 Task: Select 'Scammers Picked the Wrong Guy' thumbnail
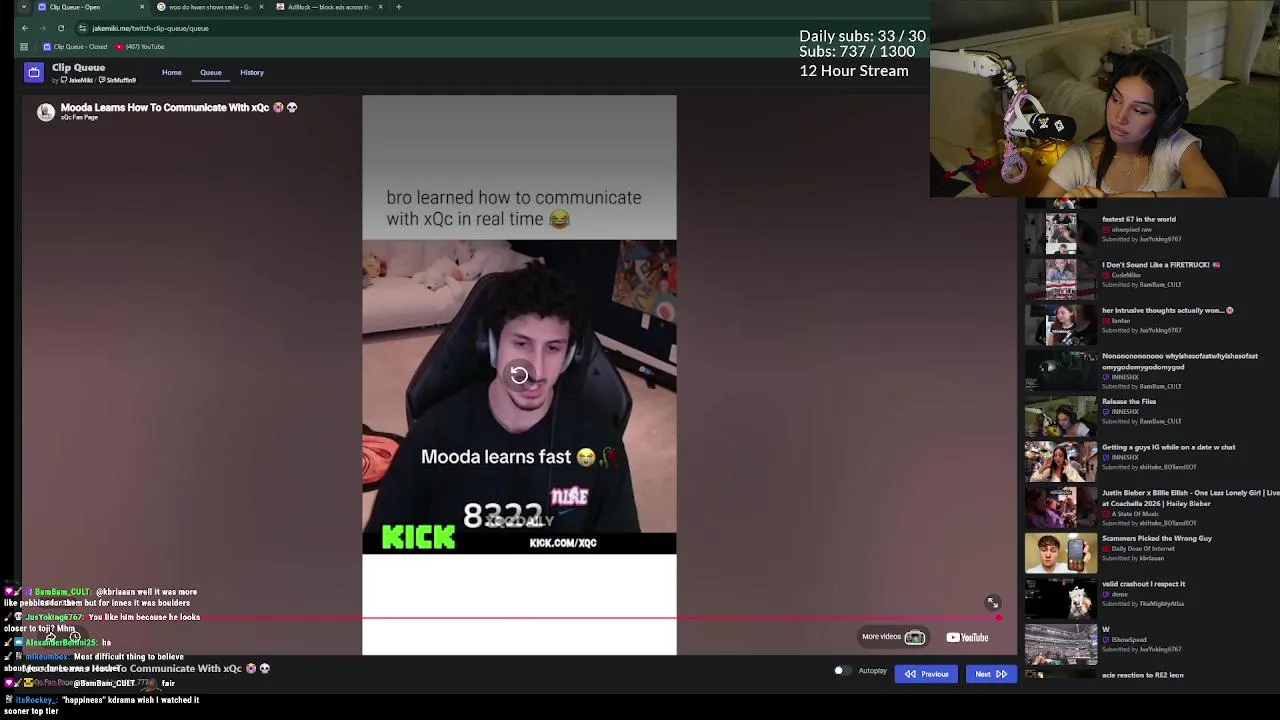pyautogui.click(x=1060, y=552)
